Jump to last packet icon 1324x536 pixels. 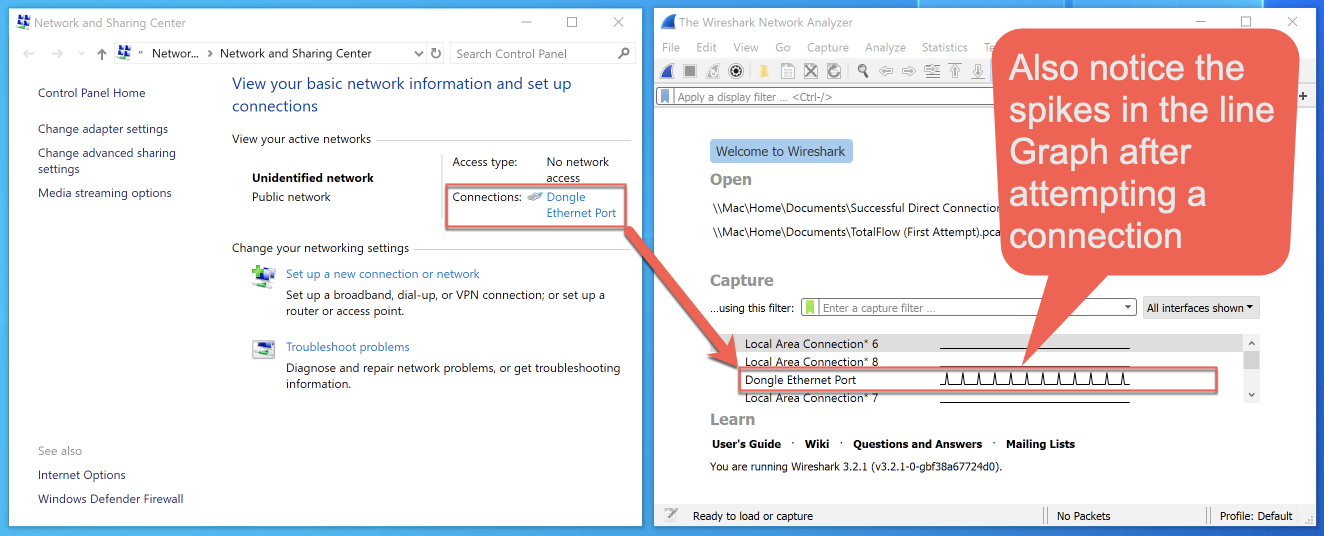[x=978, y=71]
